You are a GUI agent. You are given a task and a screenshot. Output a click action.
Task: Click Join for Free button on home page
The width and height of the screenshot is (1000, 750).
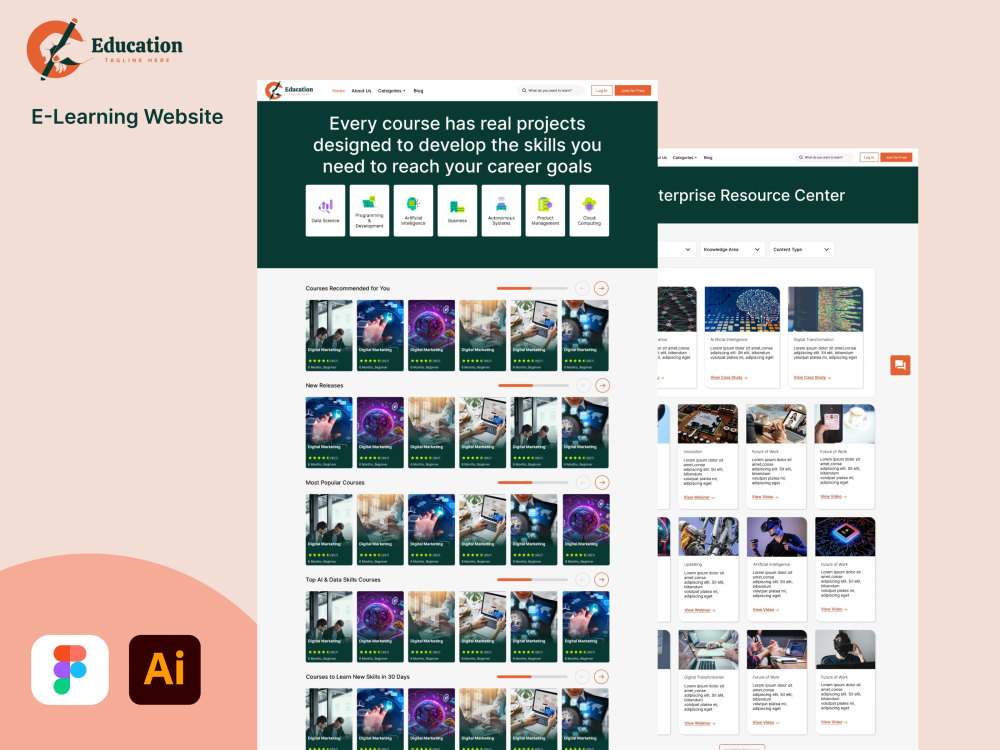pyautogui.click(x=633, y=91)
